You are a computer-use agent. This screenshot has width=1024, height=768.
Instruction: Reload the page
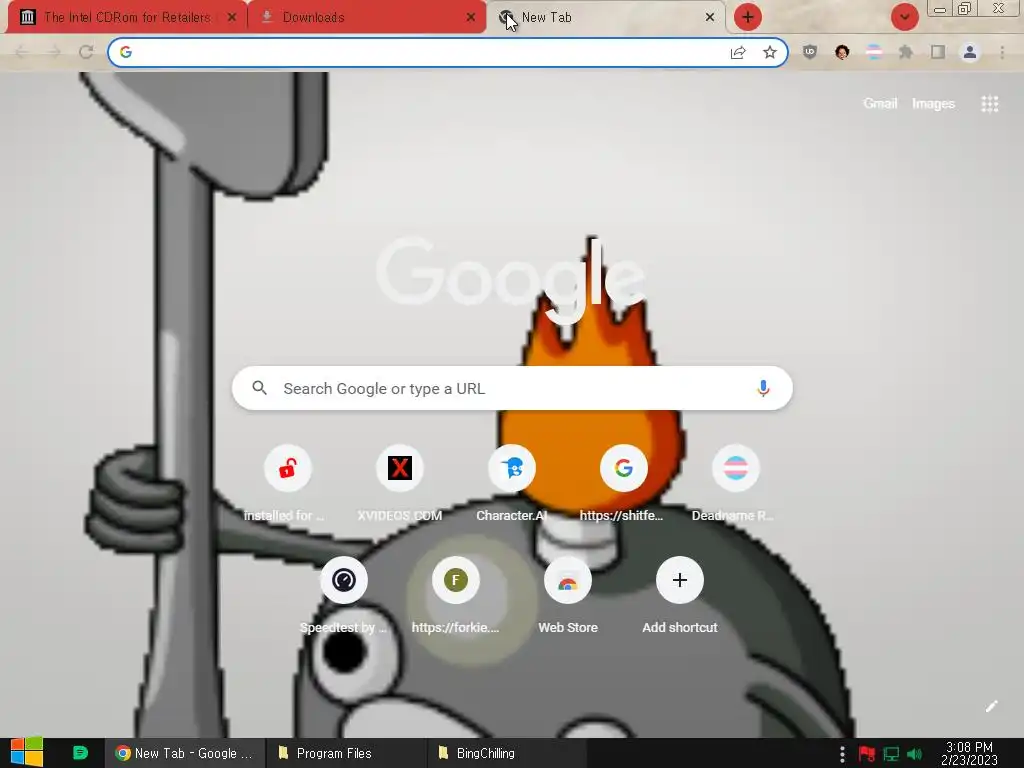(86, 52)
